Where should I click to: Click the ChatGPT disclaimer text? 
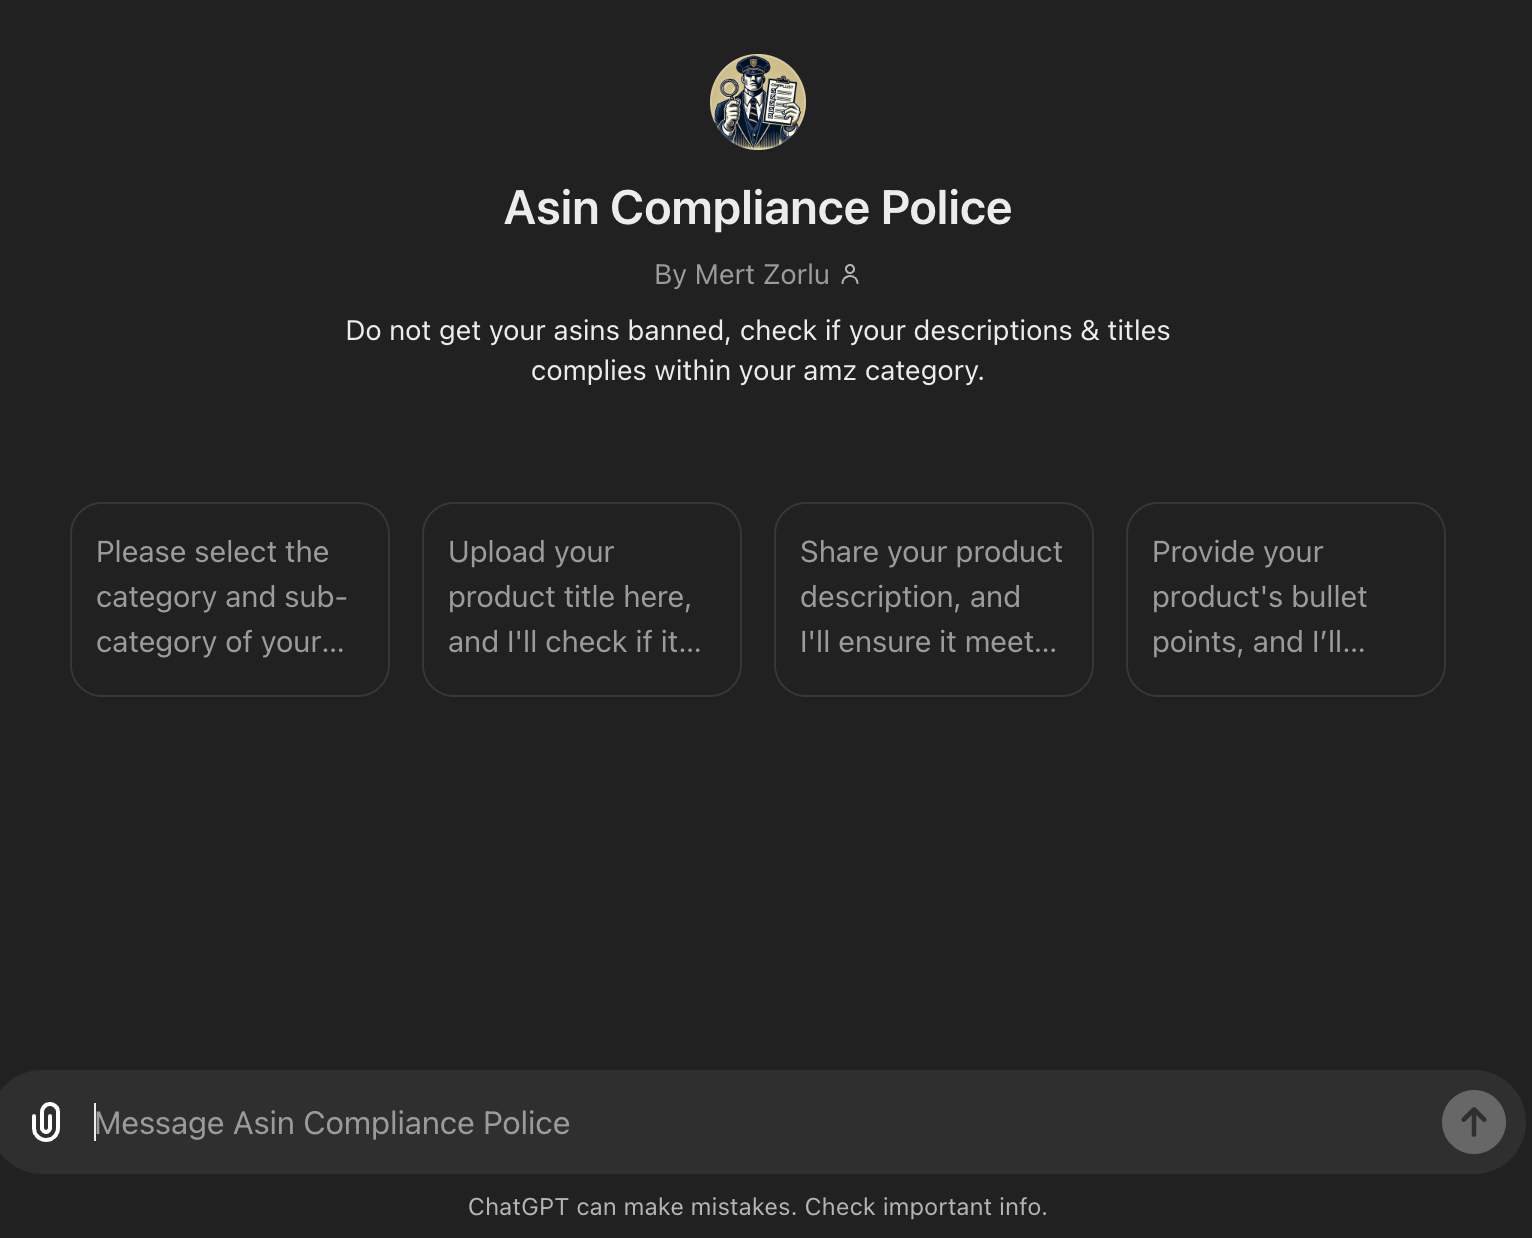[x=758, y=1207]
